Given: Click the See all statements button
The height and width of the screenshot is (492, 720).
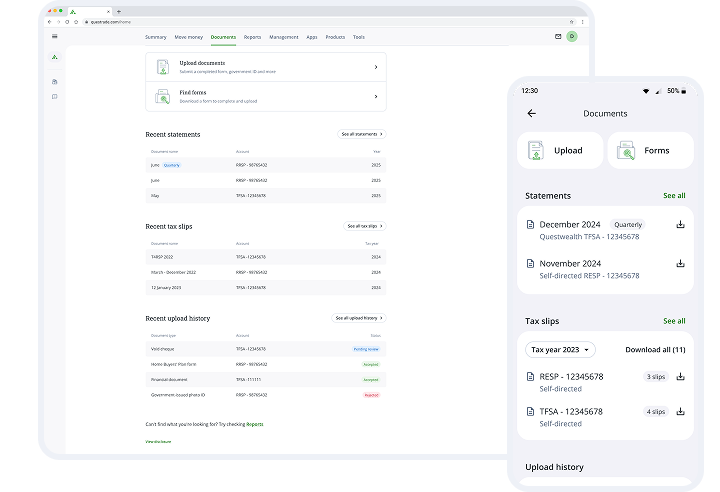Looking at the screenshot, I should pos(362,134).
